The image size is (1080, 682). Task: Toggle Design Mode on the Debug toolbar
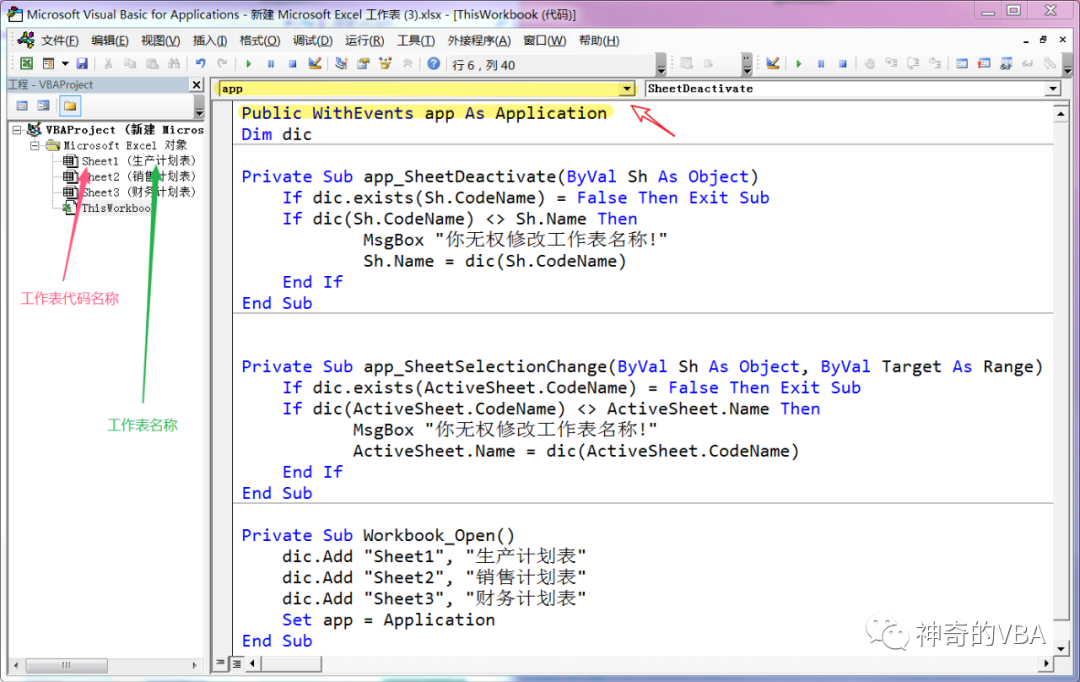point(773,64)
